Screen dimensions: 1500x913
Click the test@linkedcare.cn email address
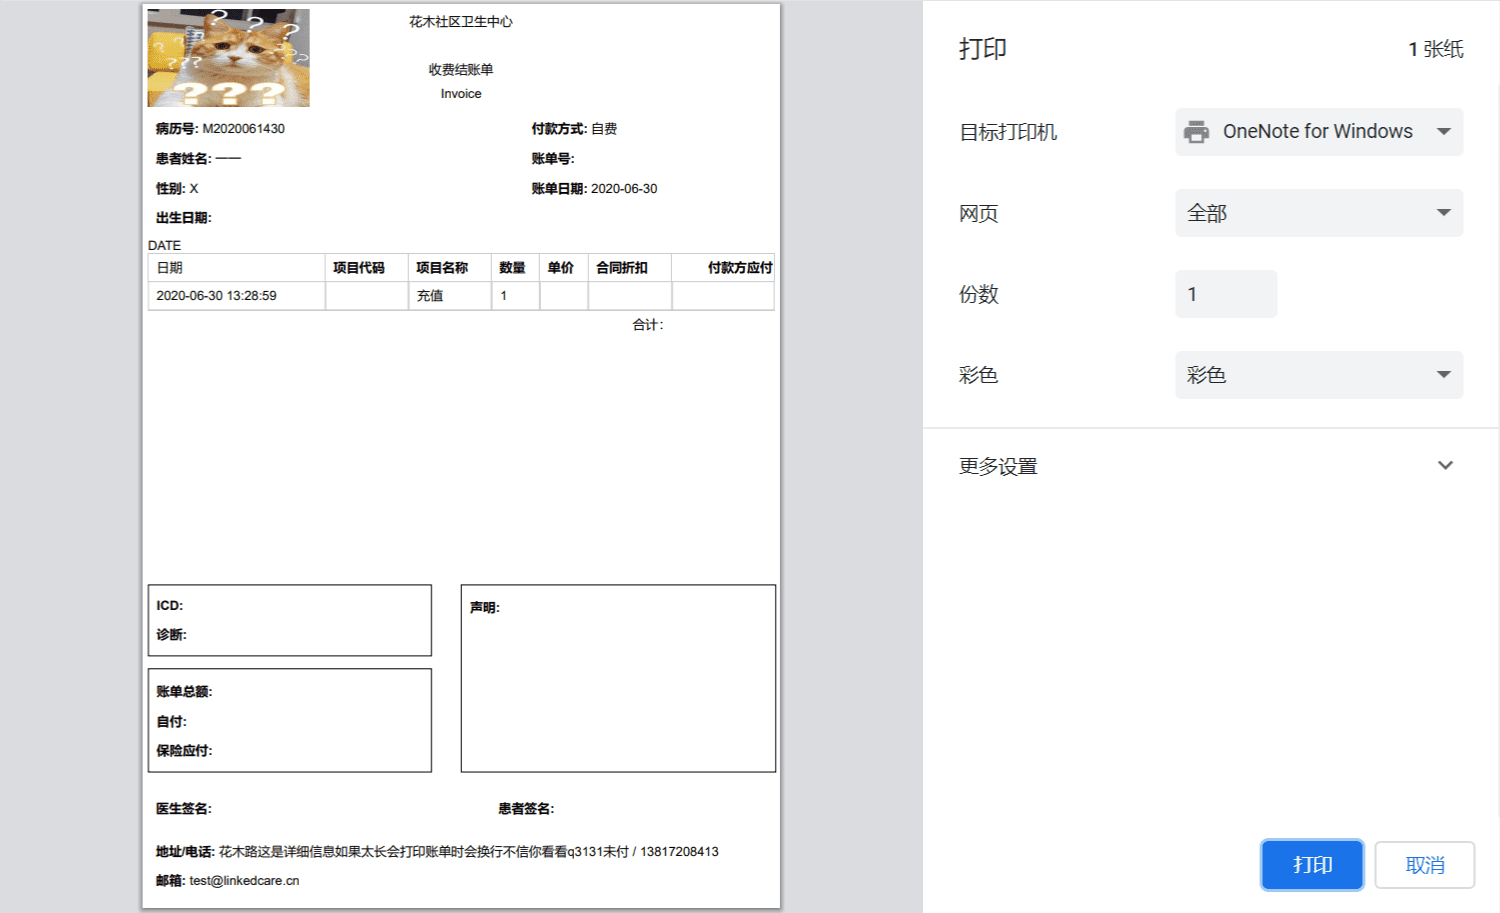coord(244,881)
